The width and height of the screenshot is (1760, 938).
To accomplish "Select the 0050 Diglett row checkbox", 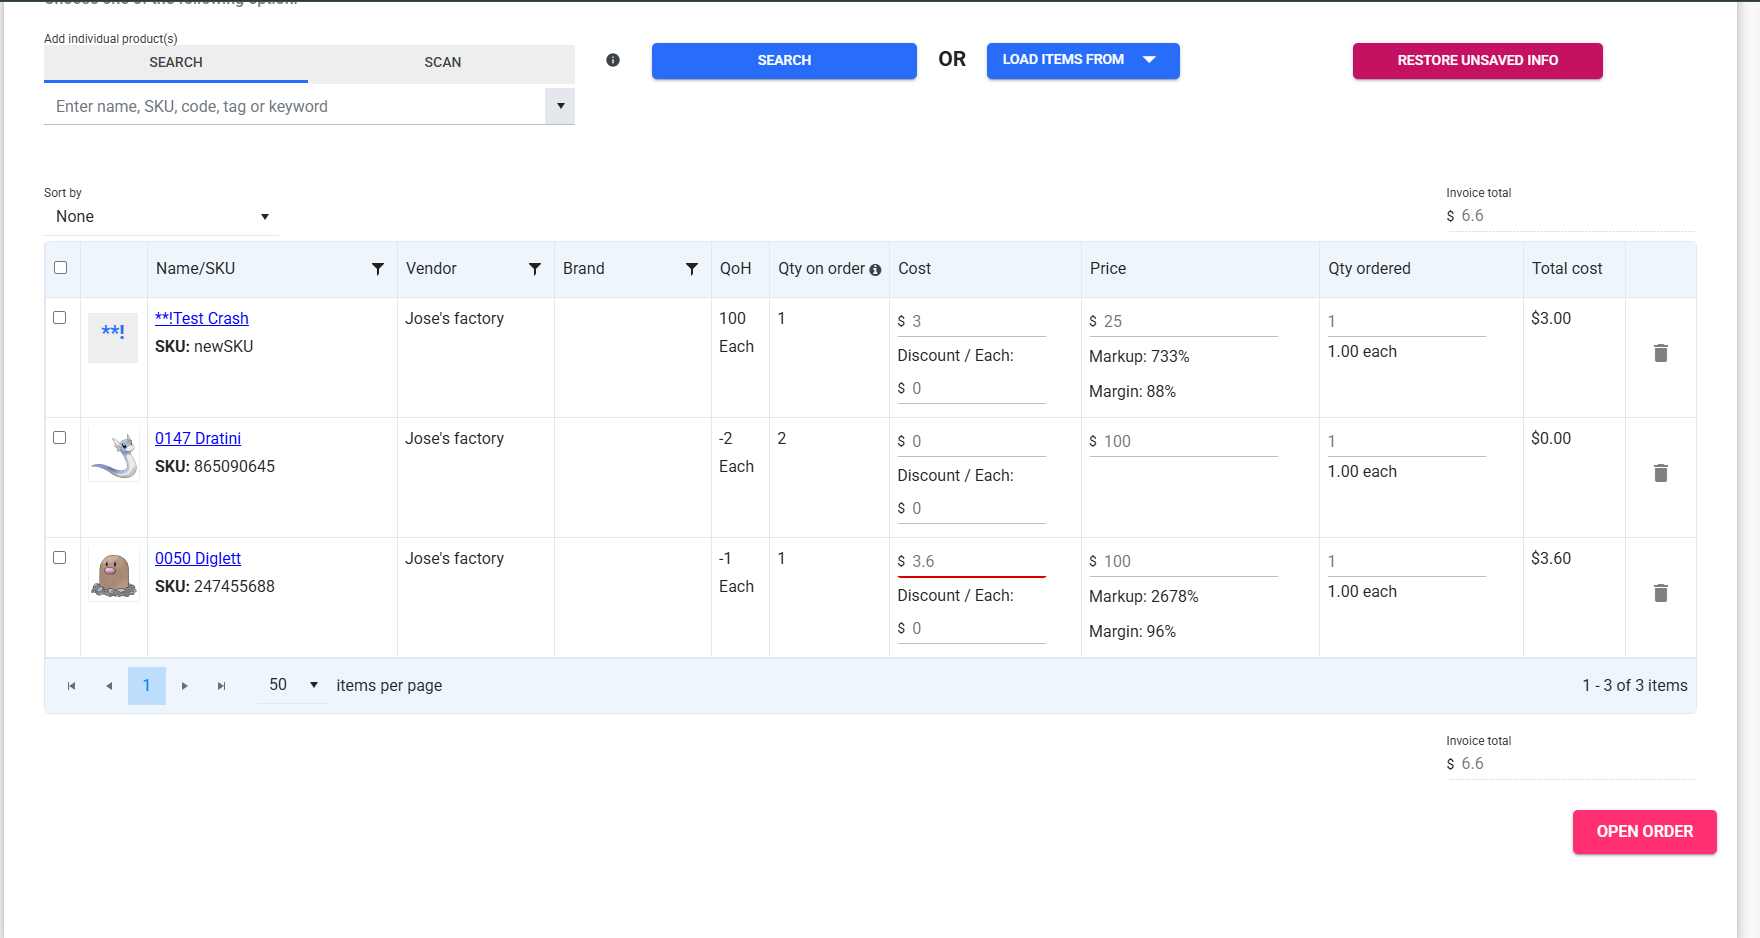I will click(60, 558).
